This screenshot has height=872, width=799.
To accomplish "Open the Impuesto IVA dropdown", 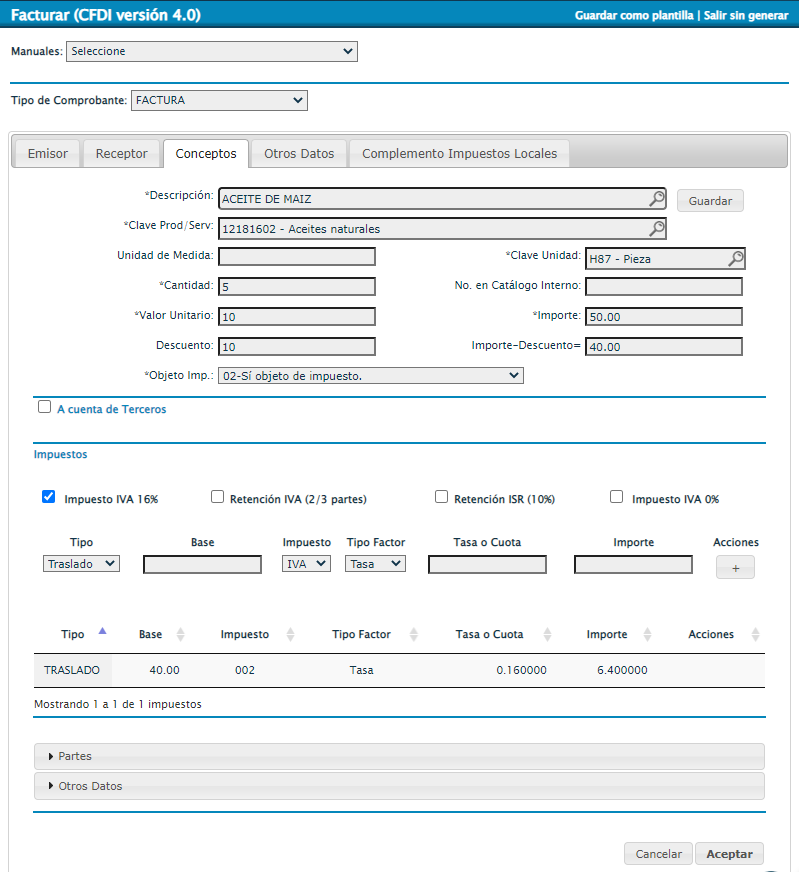I will [306, 563].
